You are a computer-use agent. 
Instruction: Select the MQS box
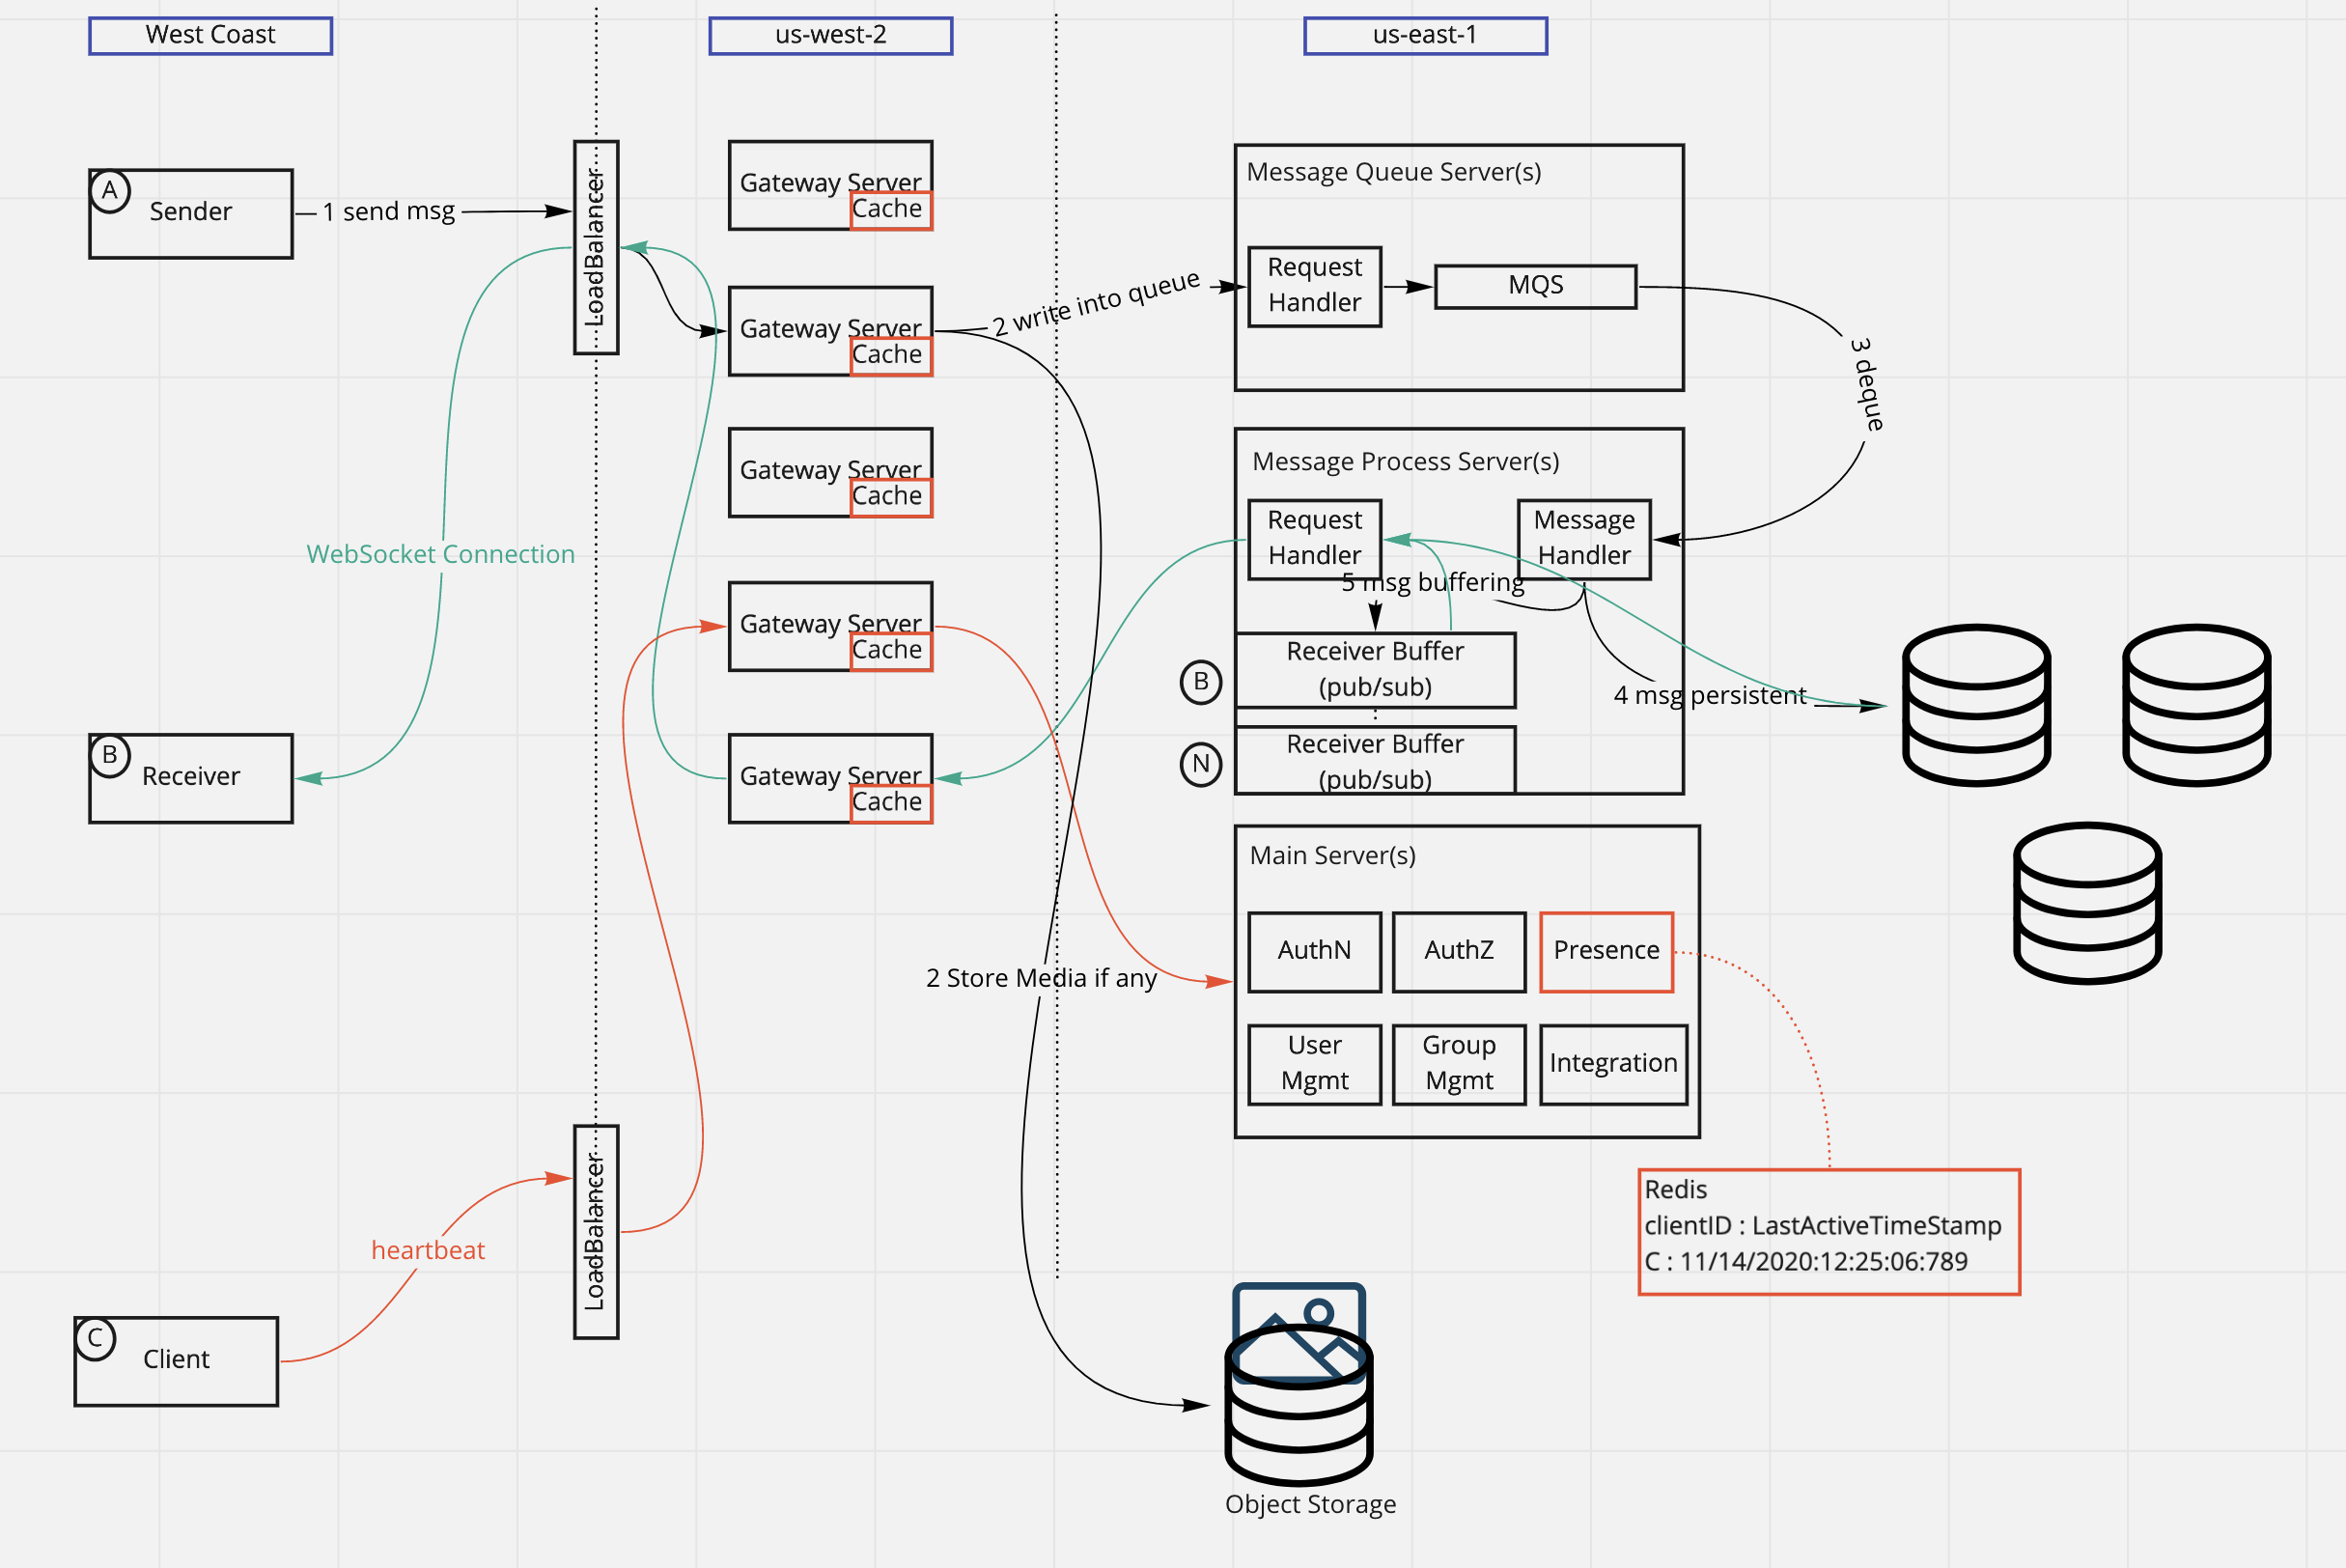(1535, 286)
